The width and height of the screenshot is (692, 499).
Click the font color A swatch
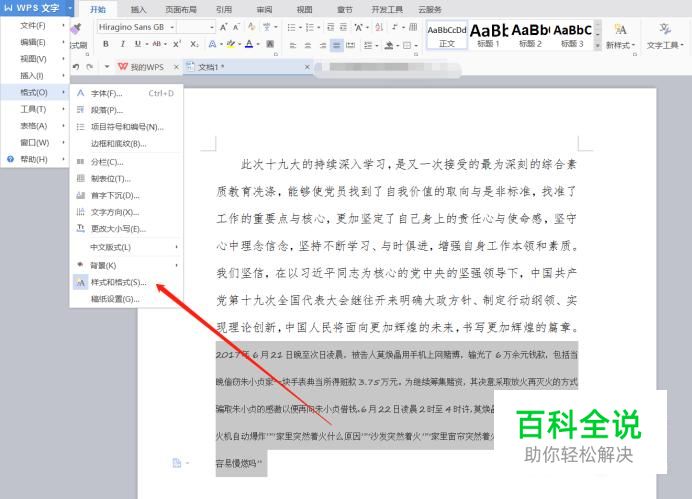point(249,44)
